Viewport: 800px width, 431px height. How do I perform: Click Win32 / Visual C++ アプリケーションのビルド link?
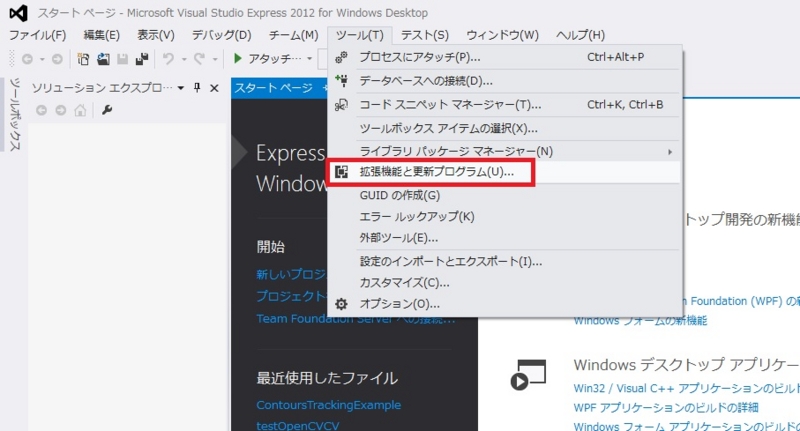[x=686, y=388]
